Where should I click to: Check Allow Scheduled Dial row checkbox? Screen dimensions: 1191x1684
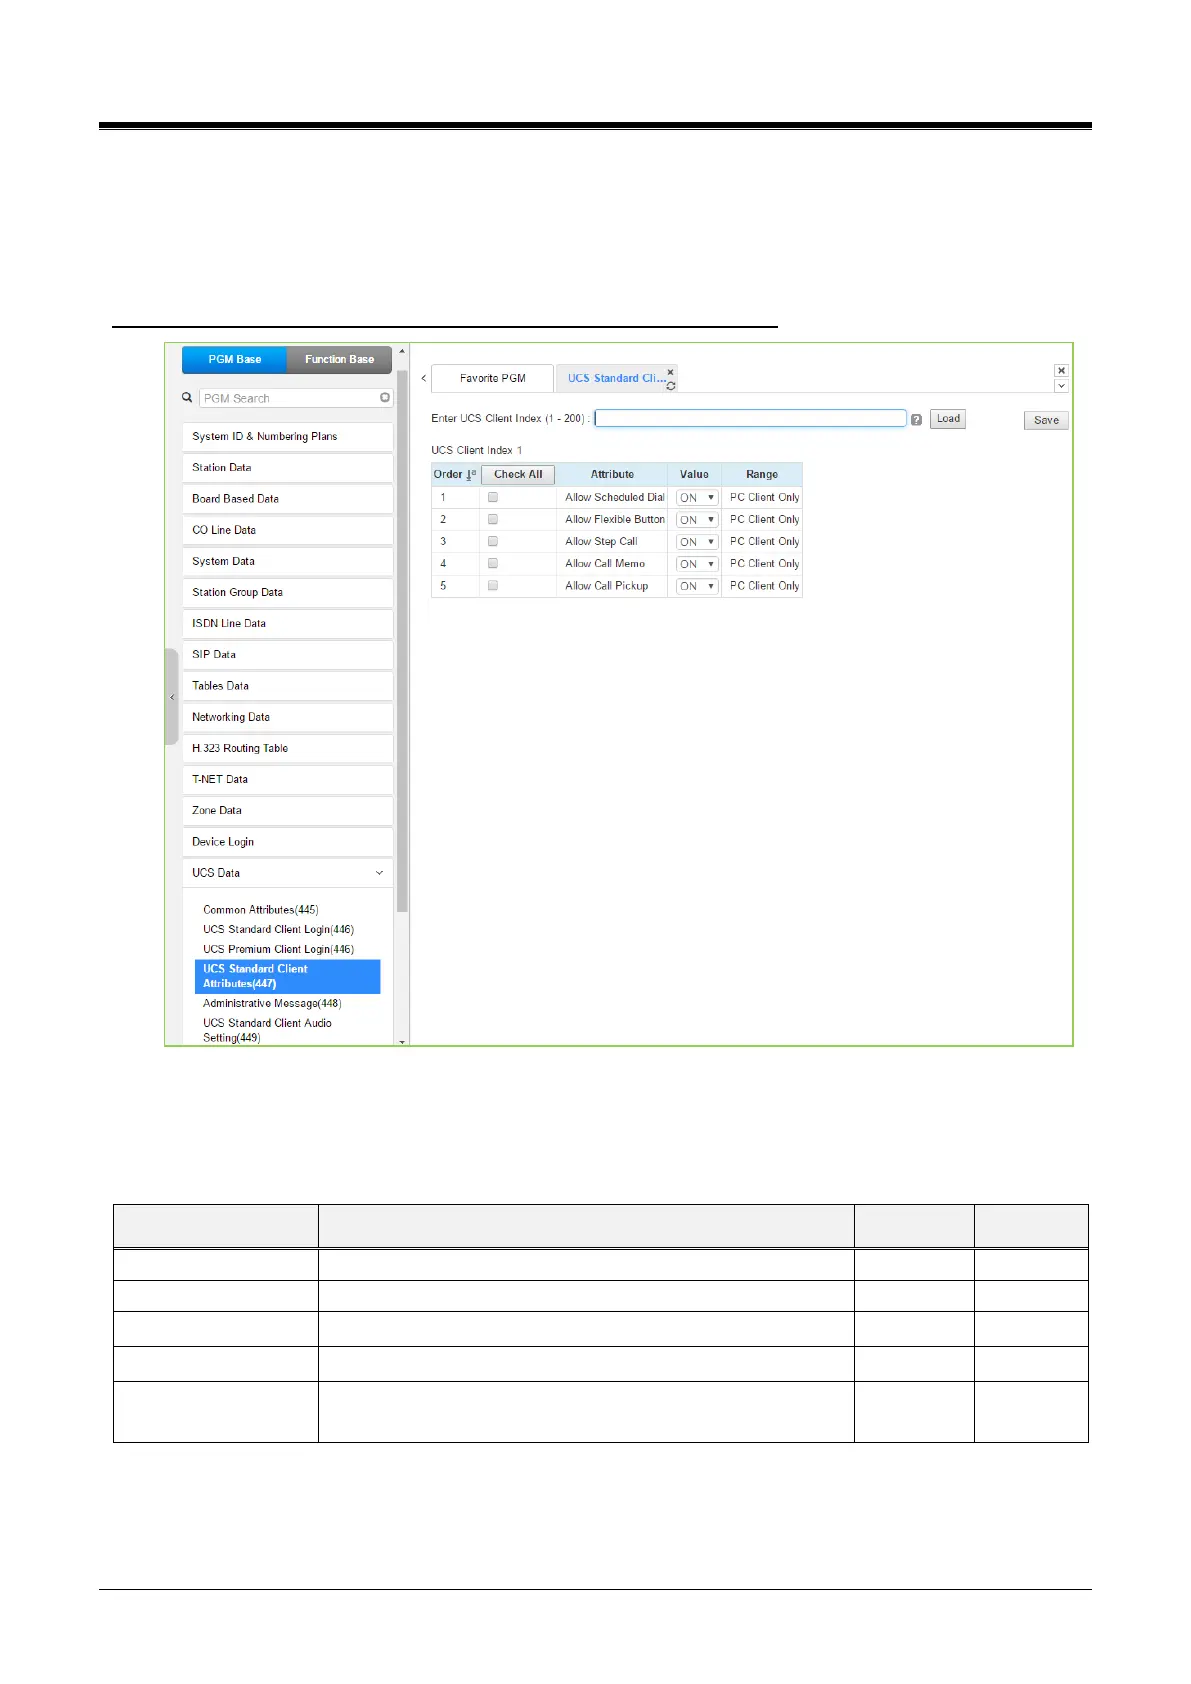[493, 497]
